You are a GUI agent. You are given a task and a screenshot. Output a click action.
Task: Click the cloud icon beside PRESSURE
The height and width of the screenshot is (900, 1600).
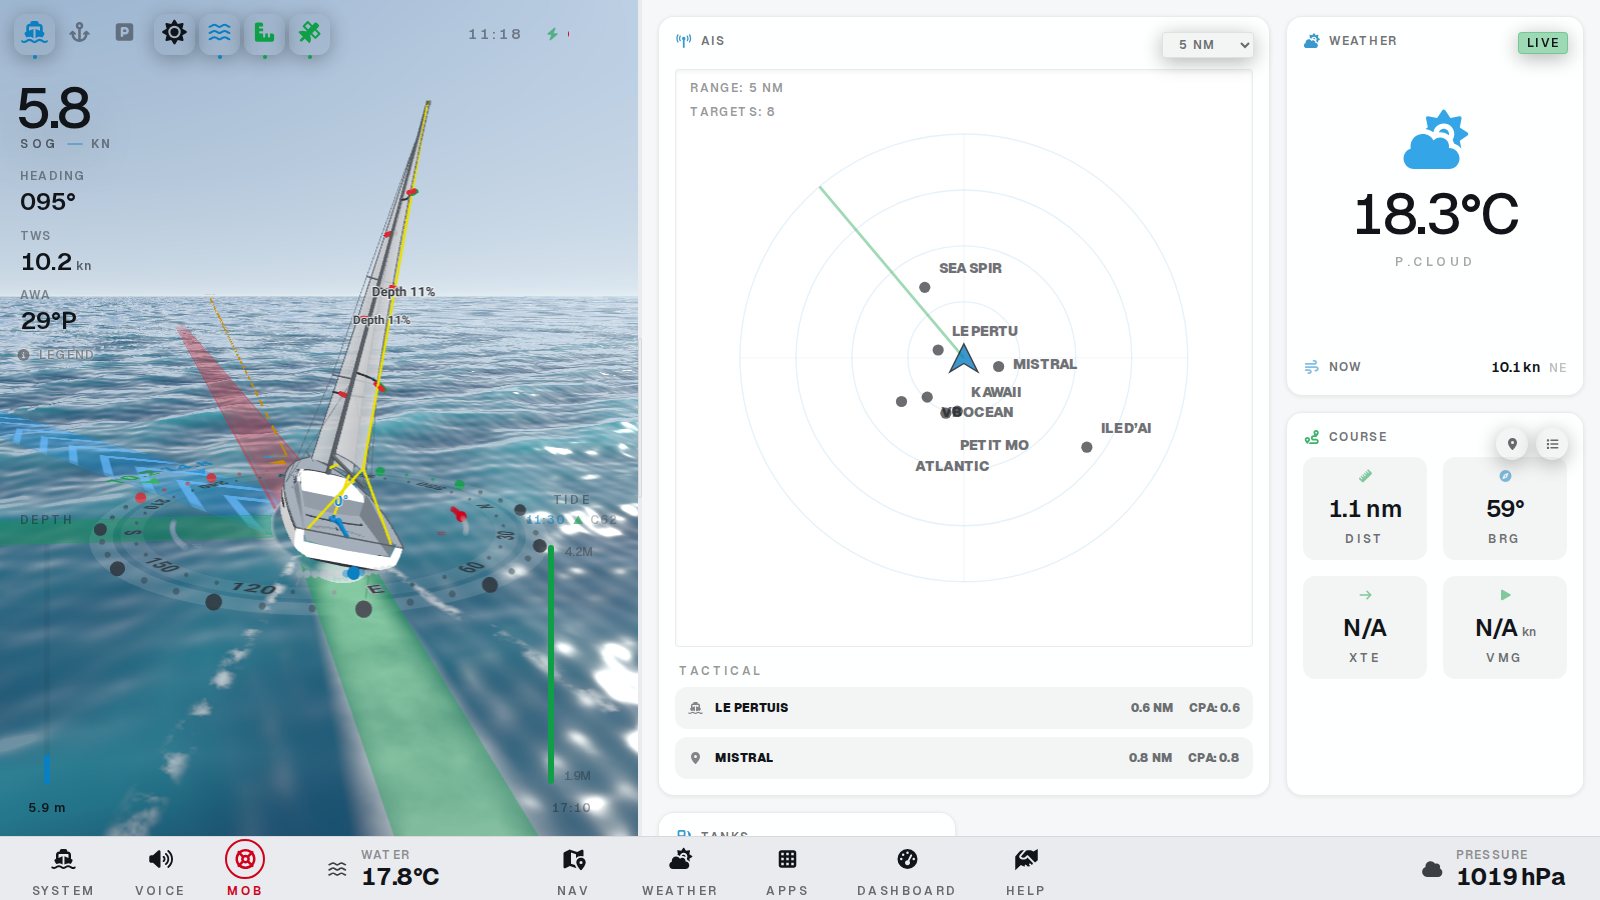[1432, 870]
